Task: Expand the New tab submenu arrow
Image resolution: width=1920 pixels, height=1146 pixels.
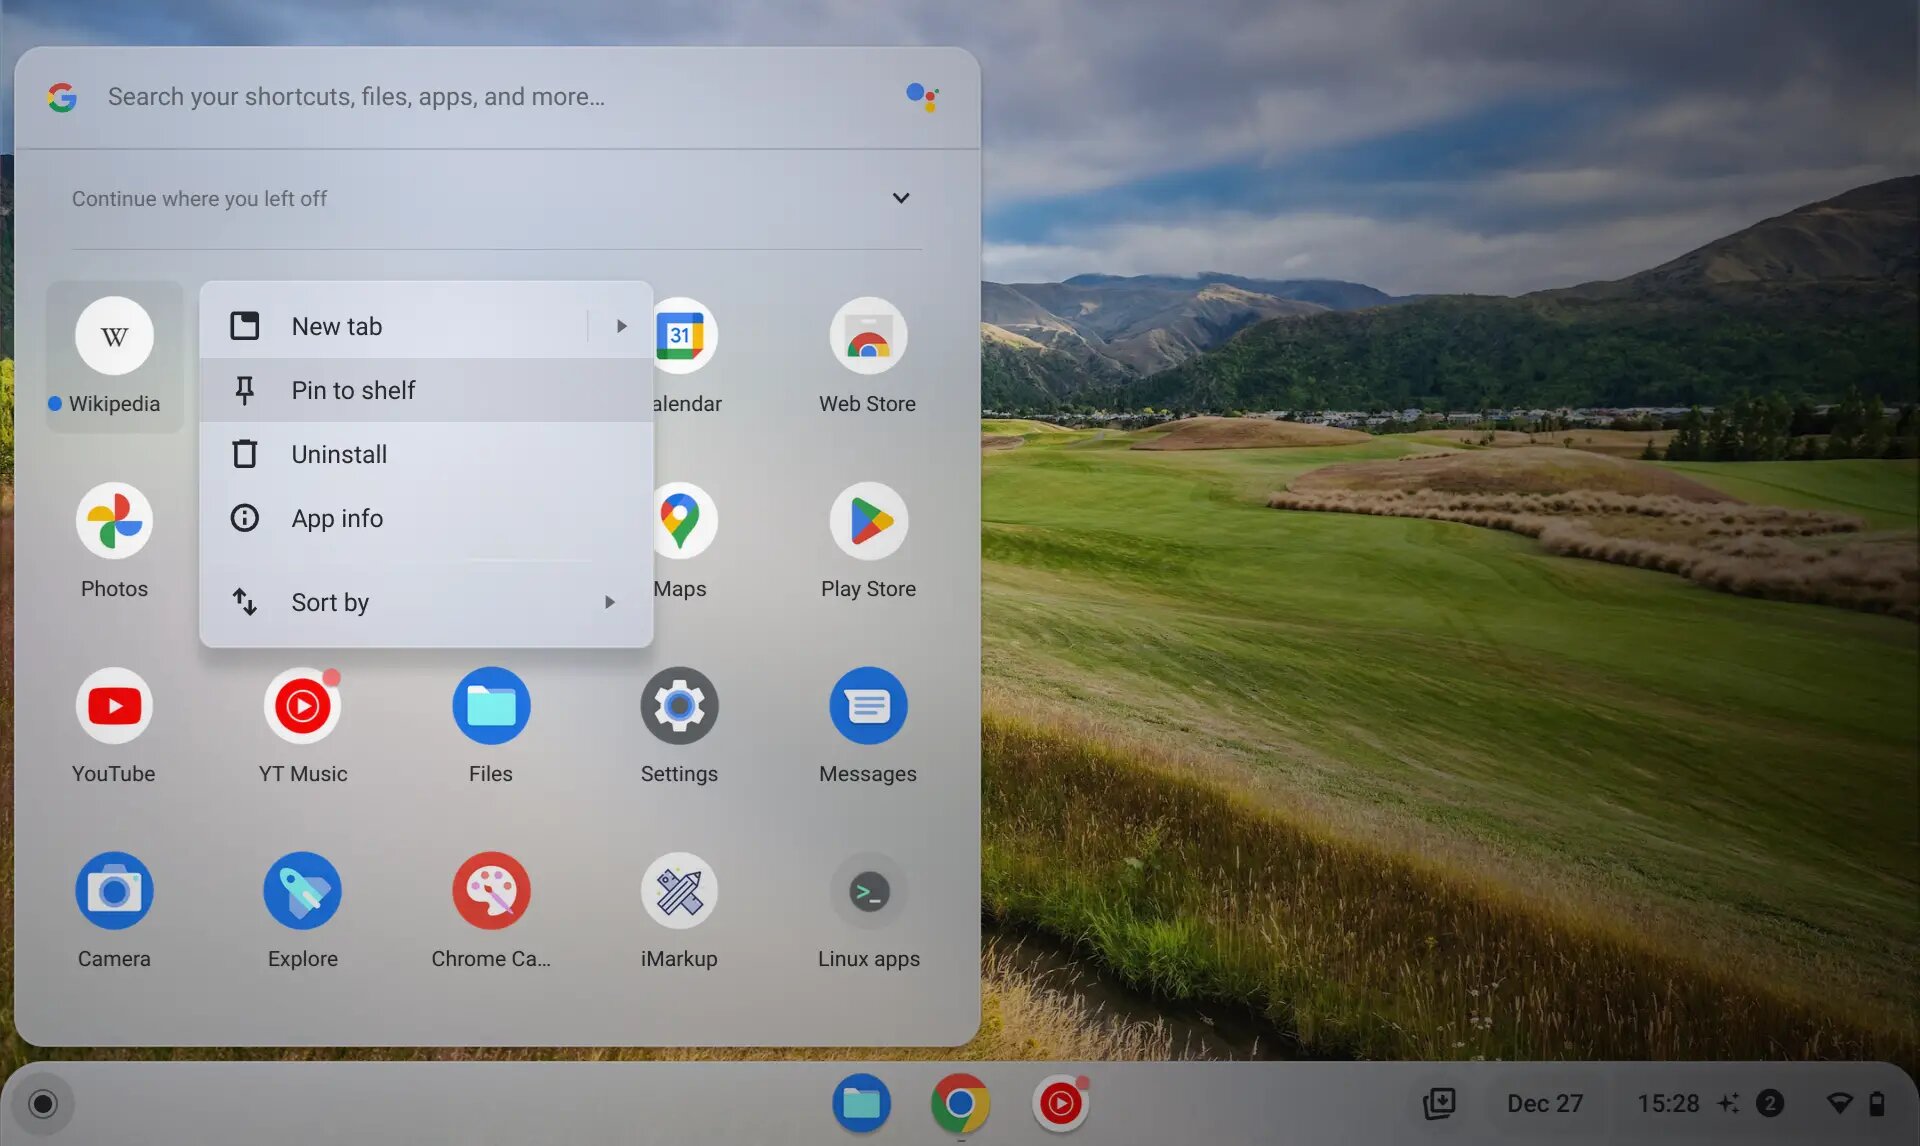Action: tap(621, 326)
